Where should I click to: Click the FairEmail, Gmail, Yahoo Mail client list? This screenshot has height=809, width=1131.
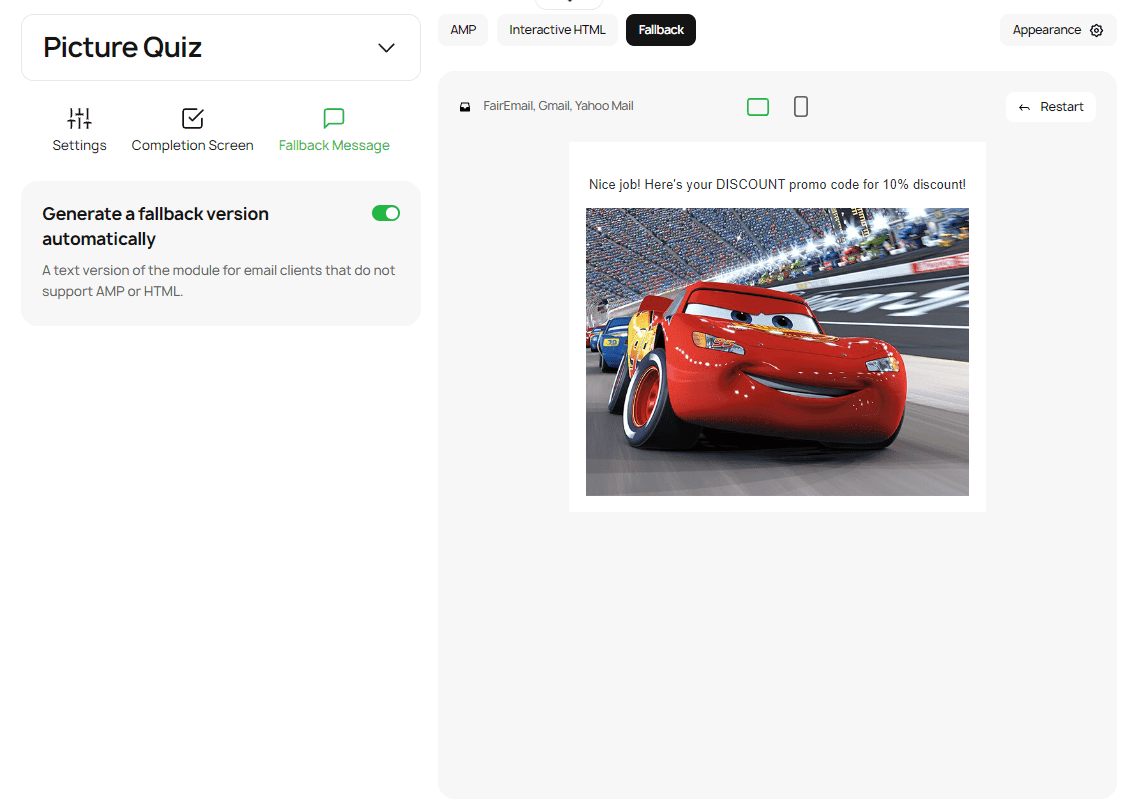(558, 106)
